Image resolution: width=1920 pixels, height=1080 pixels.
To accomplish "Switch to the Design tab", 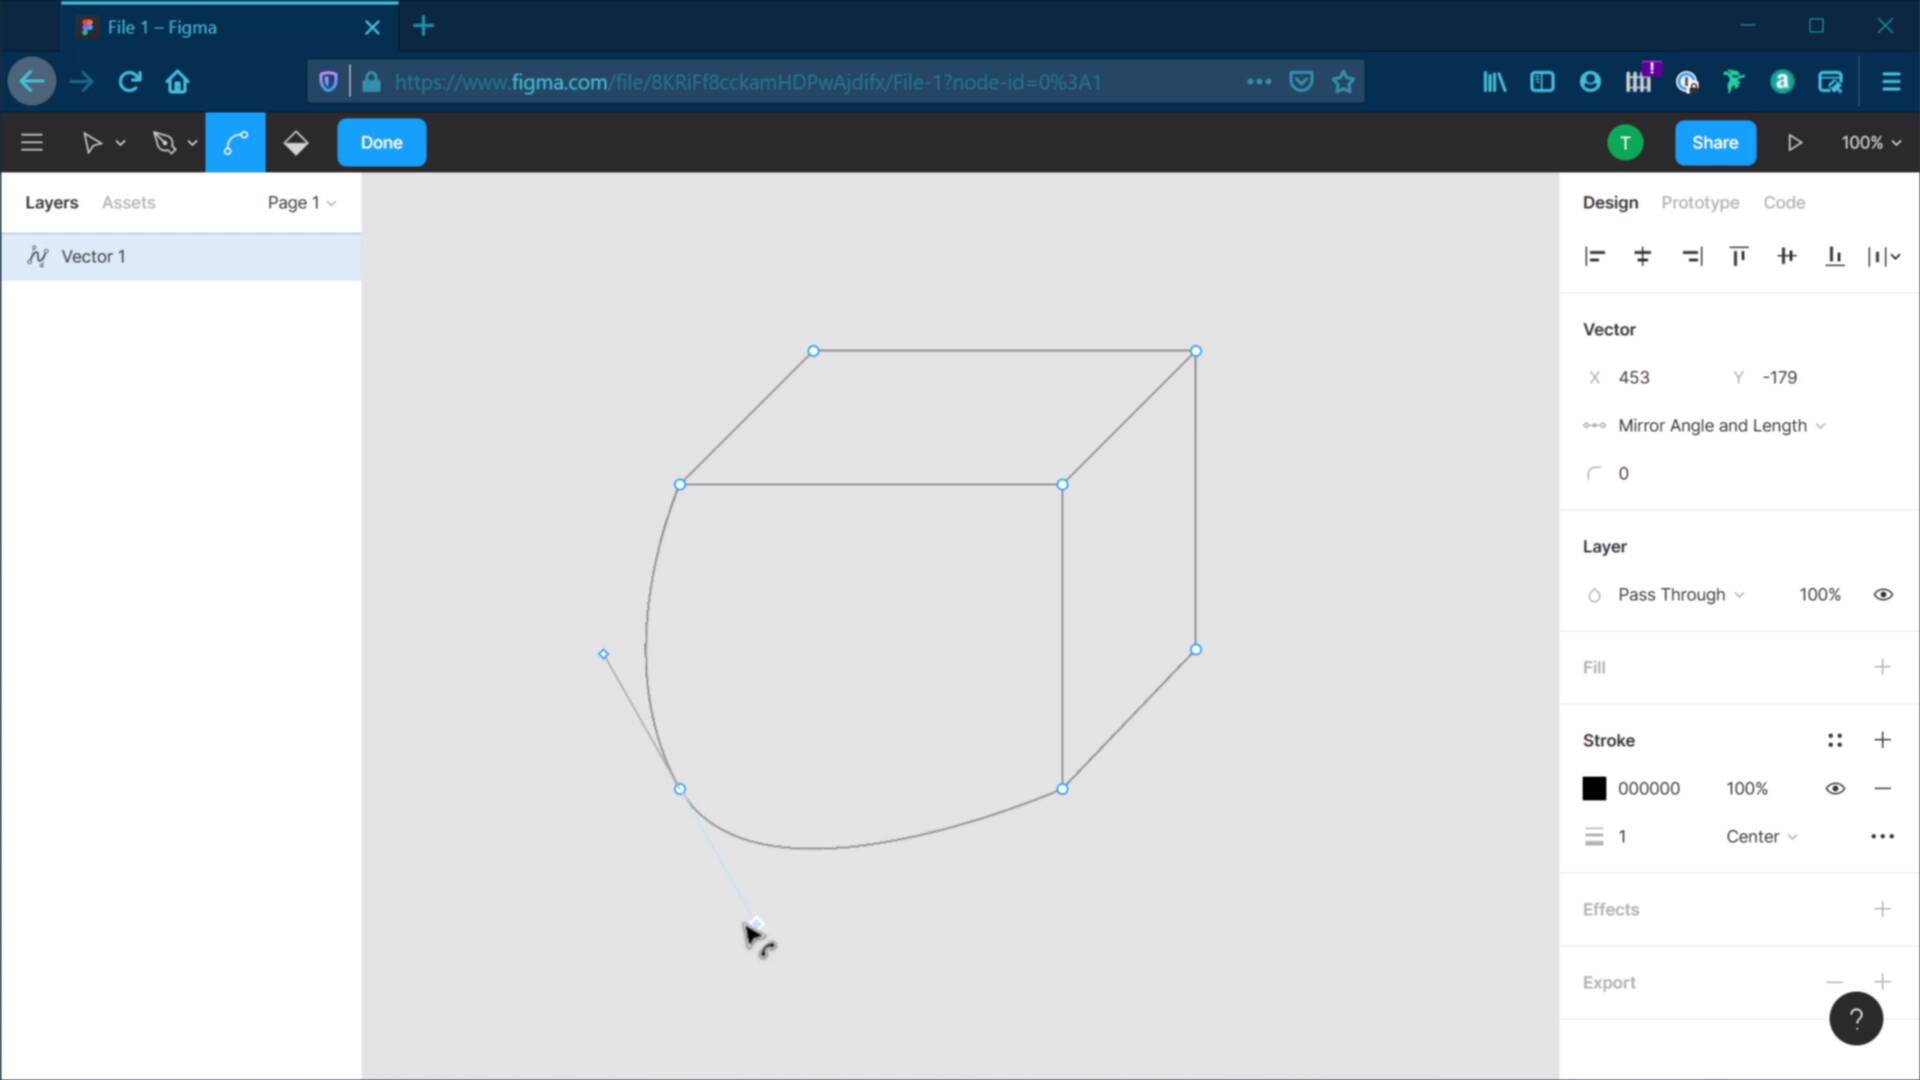I will click(x=1610, y=202).
